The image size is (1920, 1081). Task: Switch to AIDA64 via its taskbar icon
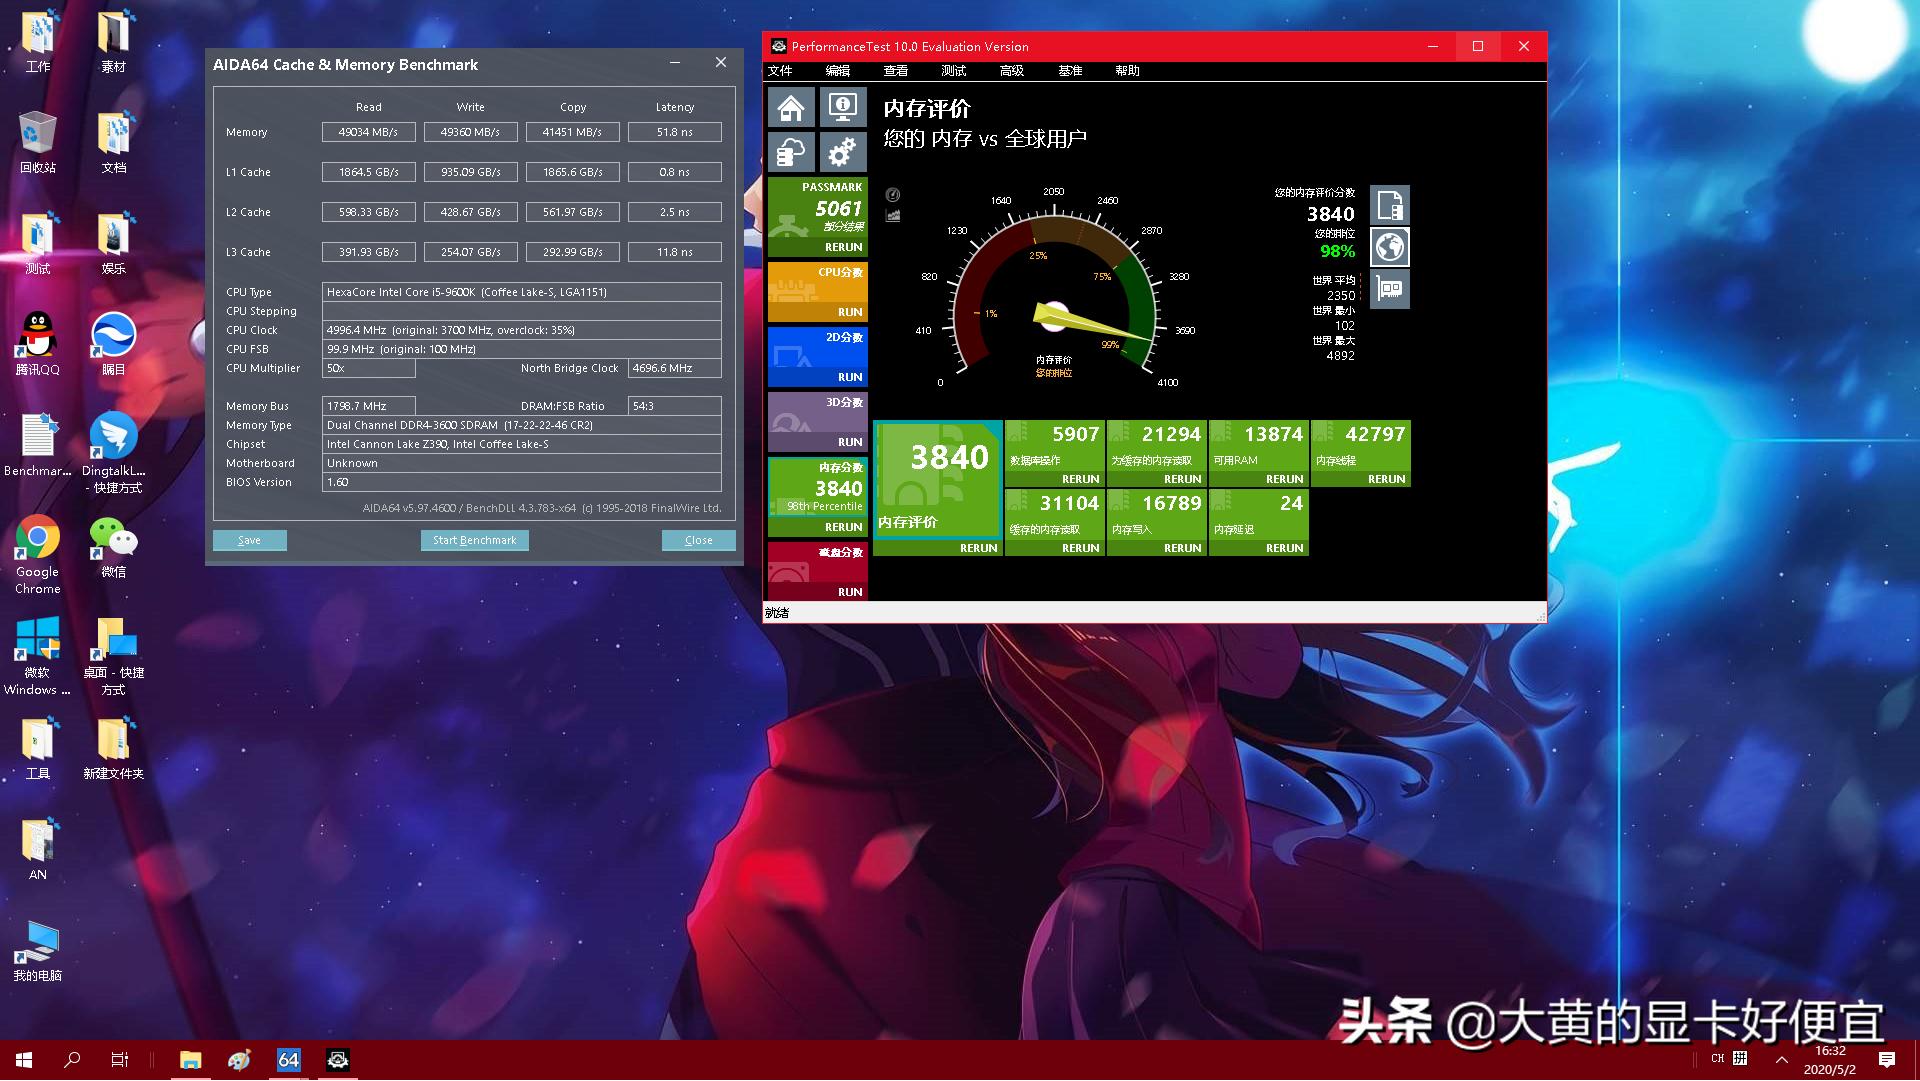(288, 1060)
